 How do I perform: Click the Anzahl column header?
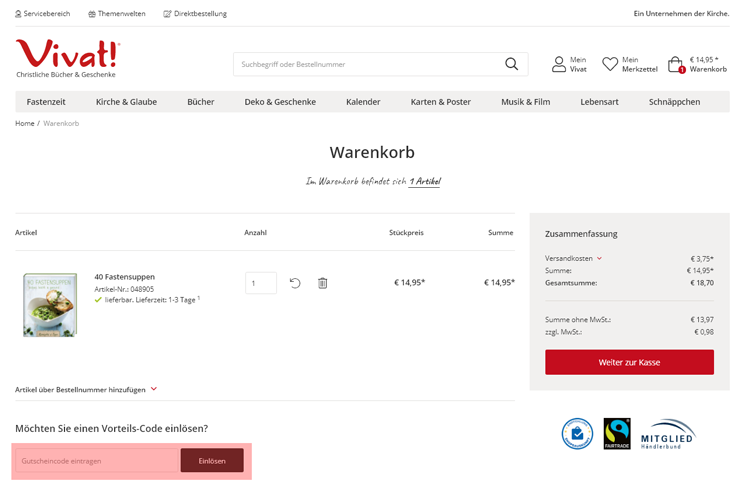(255, 232)
